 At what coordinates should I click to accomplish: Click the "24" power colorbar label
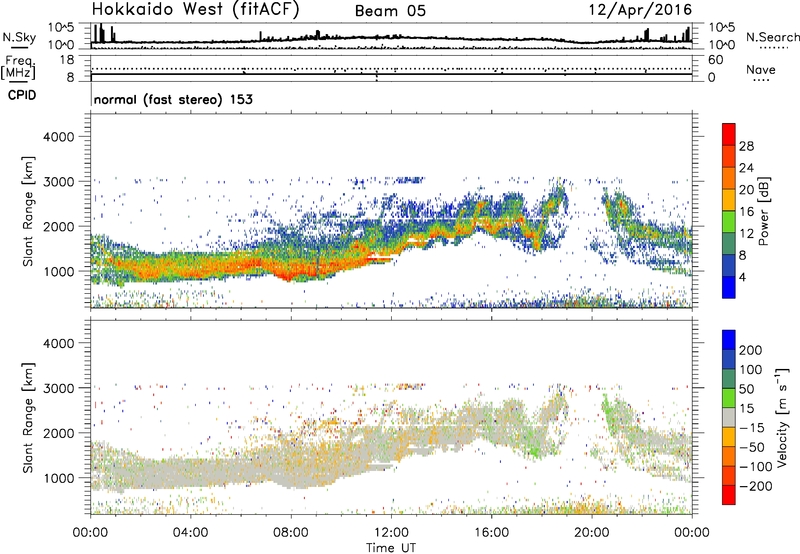click(x=746, y=168)
